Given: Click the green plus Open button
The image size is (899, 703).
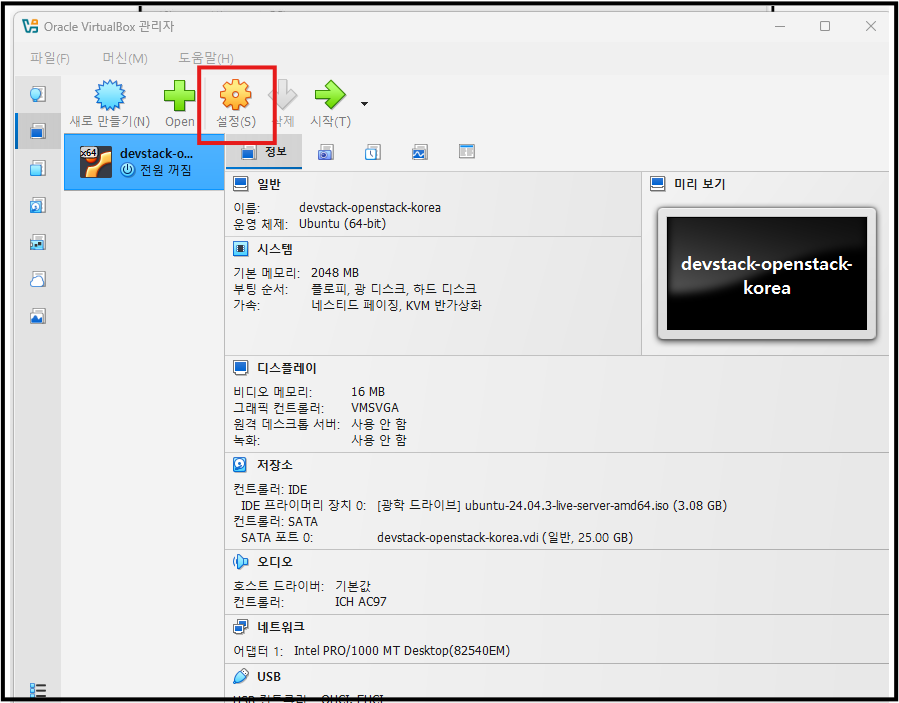Looking at the screenshot, I should pyautogui.click(x=179, y=104).
